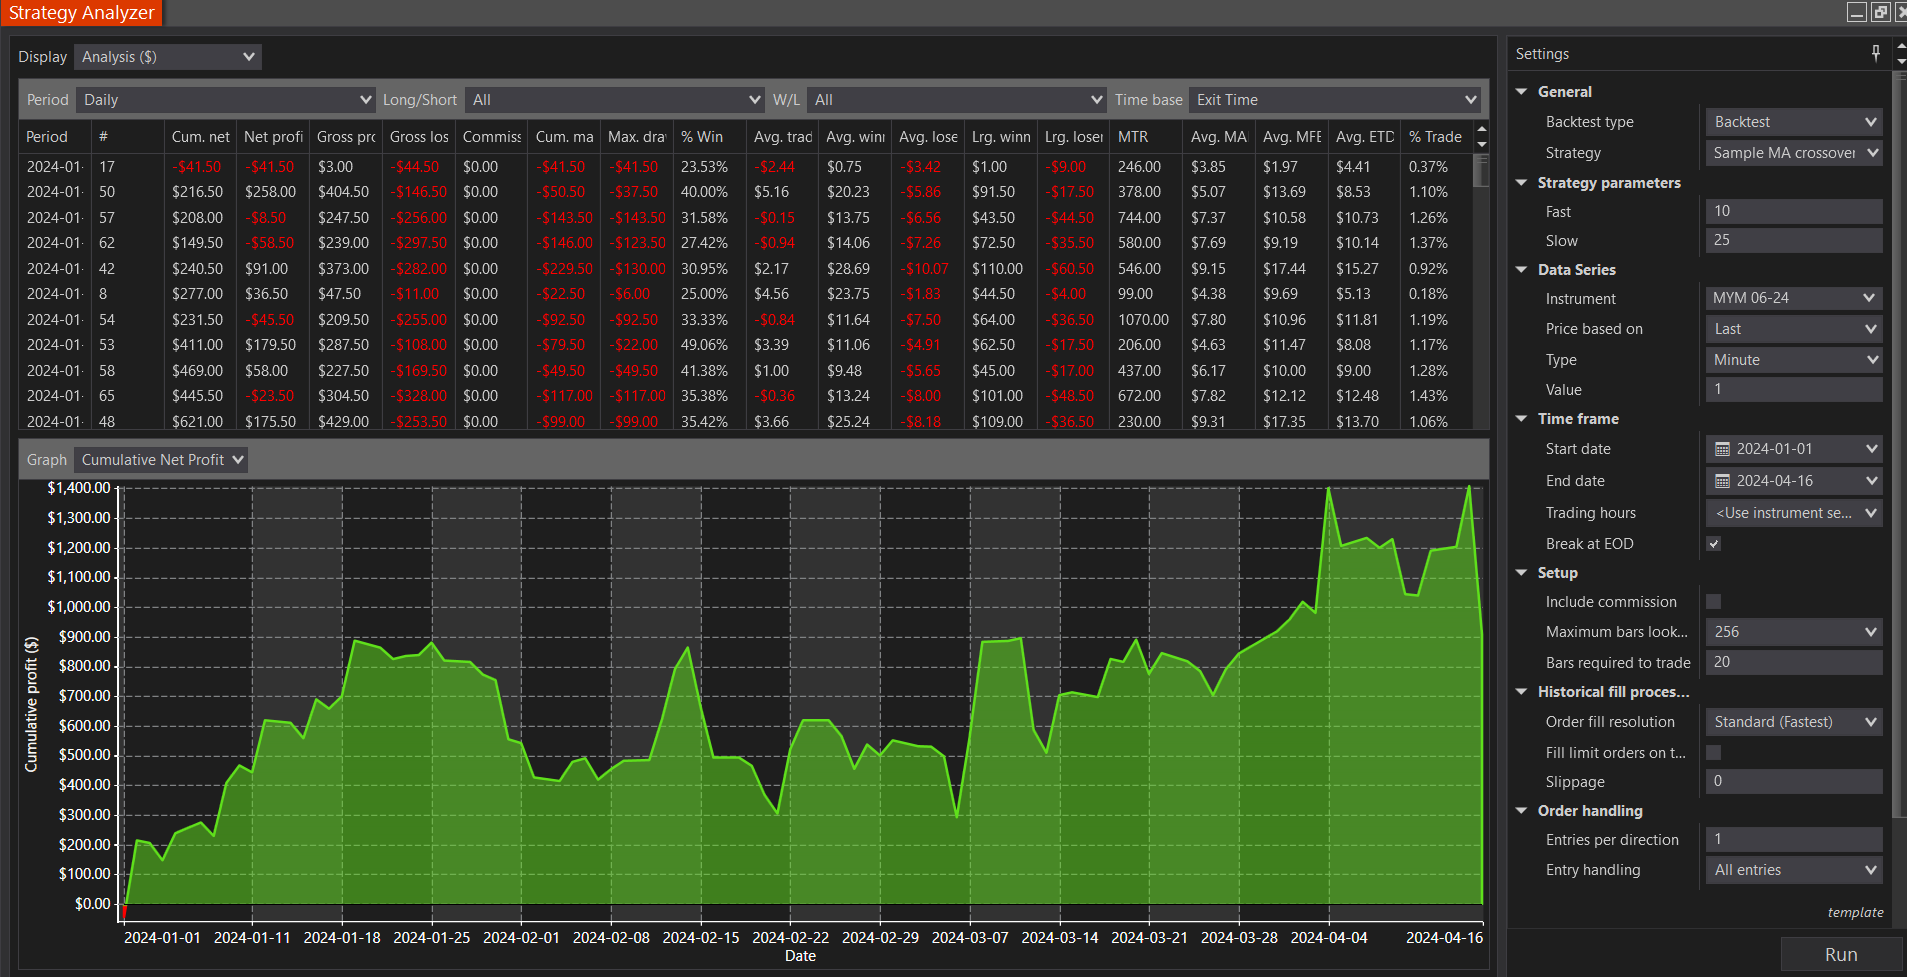The image size is (1907, 977).
Task: Open the Period Daily dropdown
Action: coord(225,100)
